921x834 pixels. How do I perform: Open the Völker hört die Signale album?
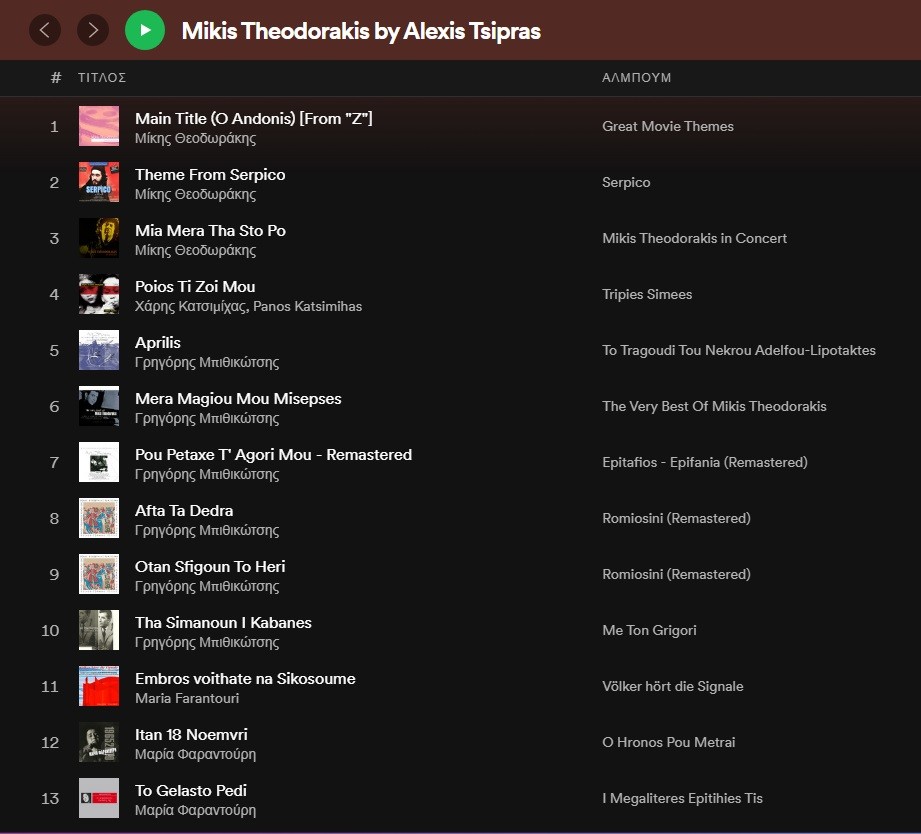click(x=672, y=686)
